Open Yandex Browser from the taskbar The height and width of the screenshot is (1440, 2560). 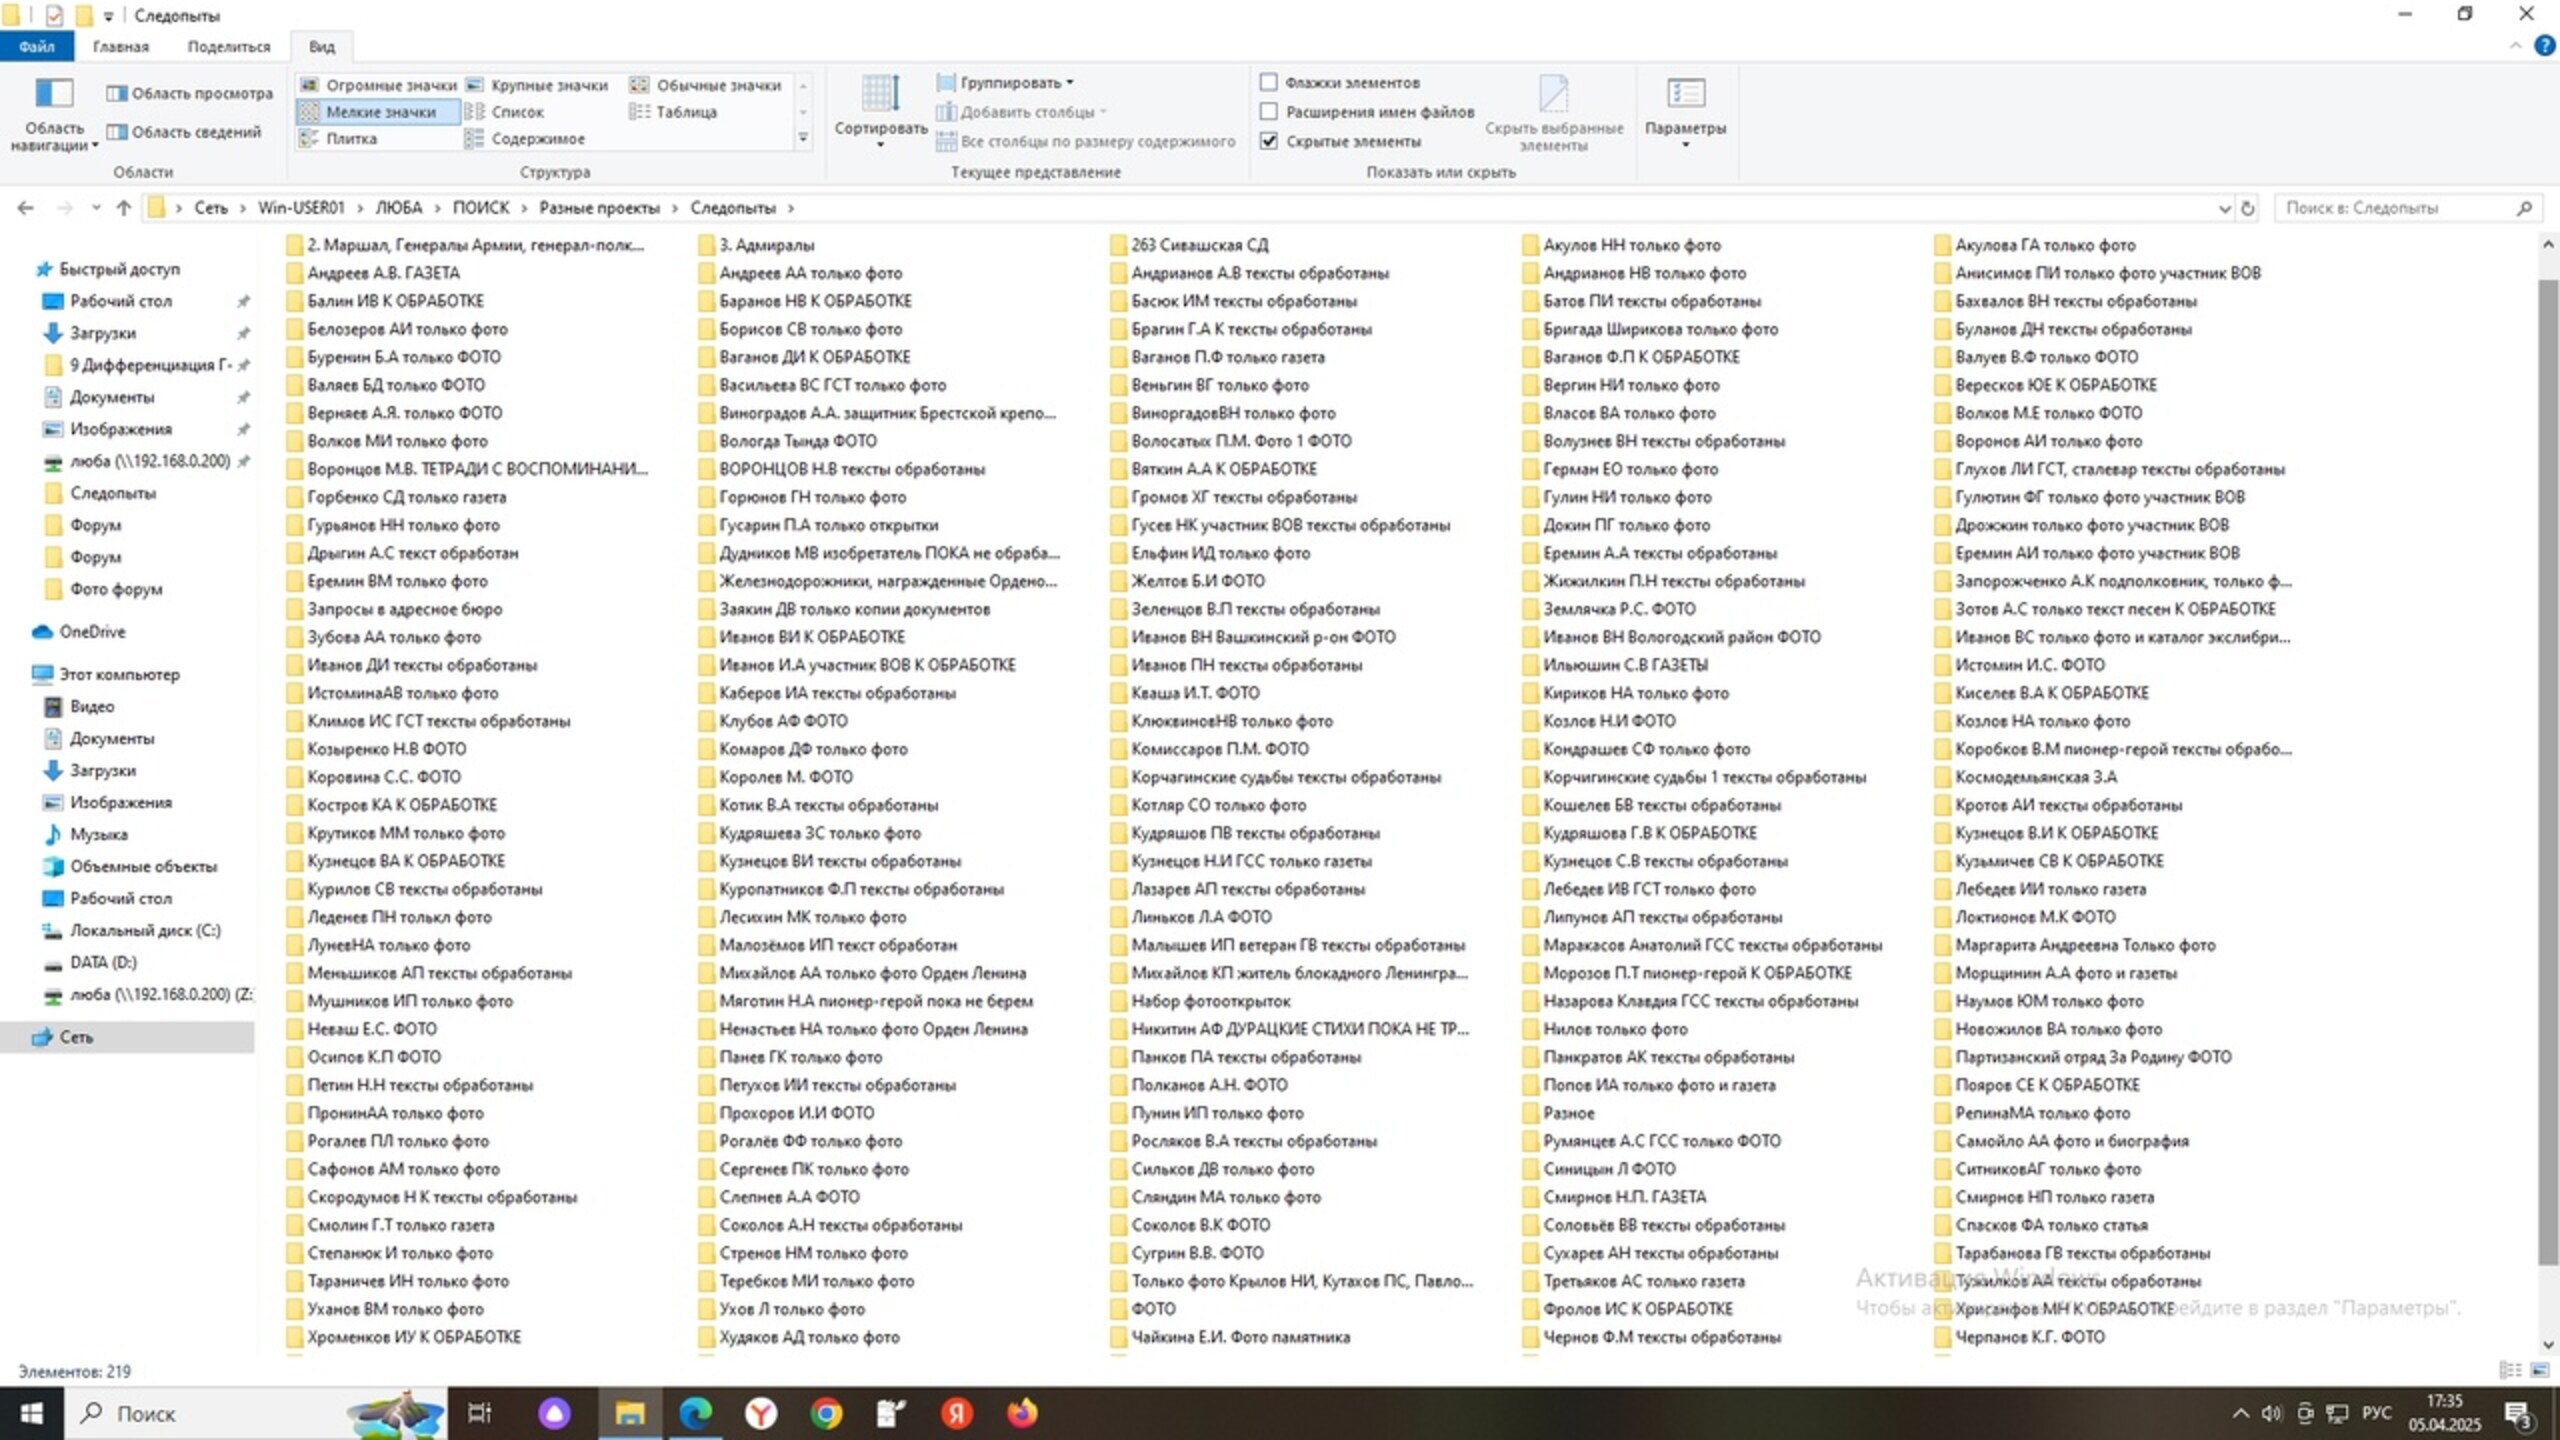point(761,1413)
